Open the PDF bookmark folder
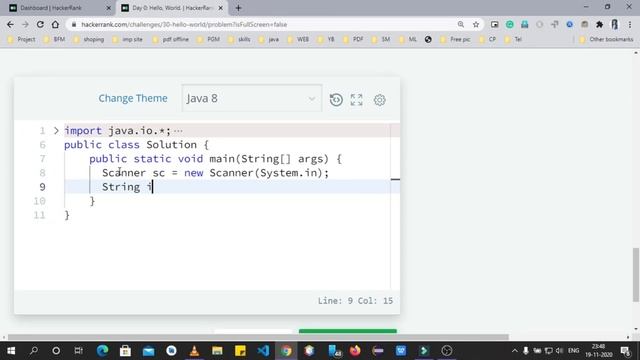The image size is (640, 360). [353, 39]
